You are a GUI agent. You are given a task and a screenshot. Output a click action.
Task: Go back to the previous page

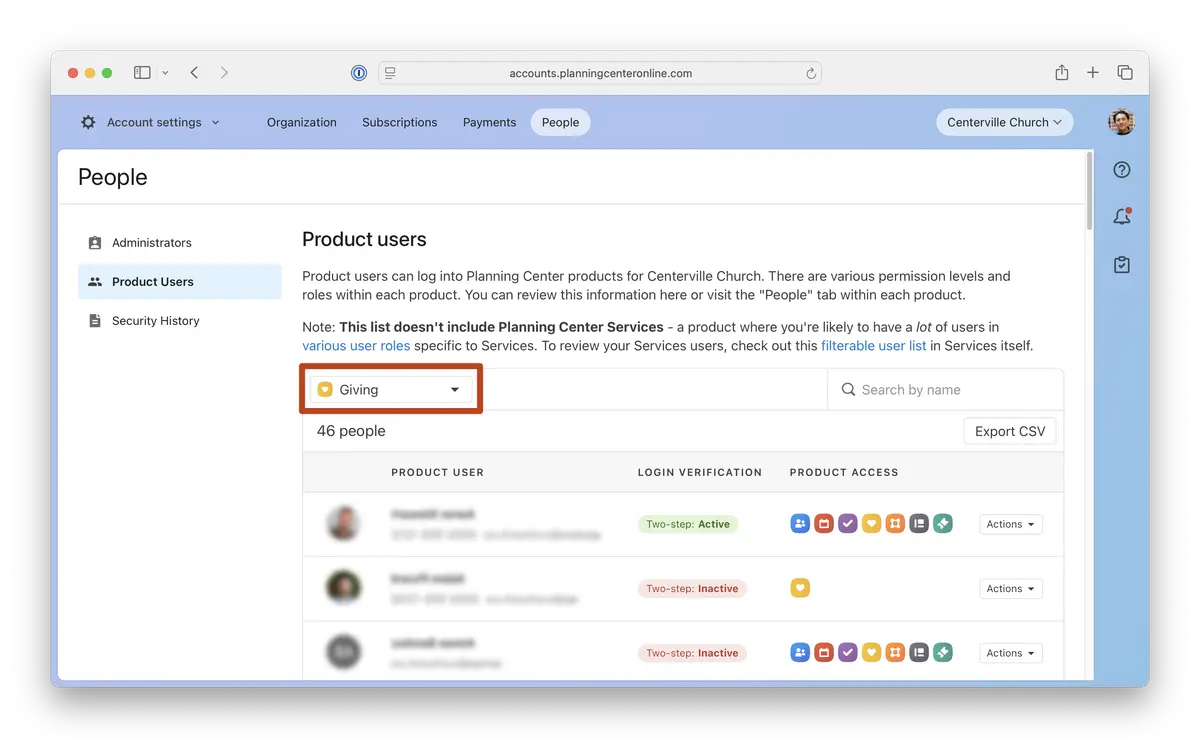tap(194, 73)
